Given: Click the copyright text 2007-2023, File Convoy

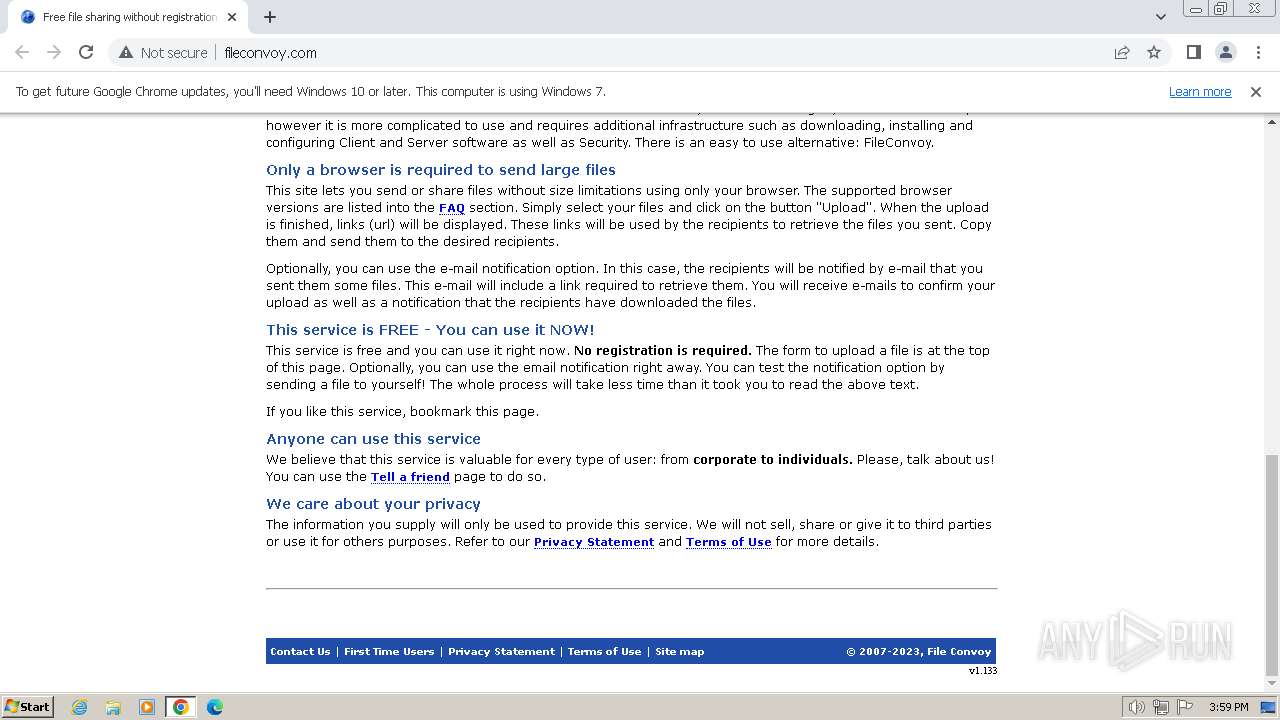Looking at the screenshot, I should pyautogui.click(x=919, y=652).
